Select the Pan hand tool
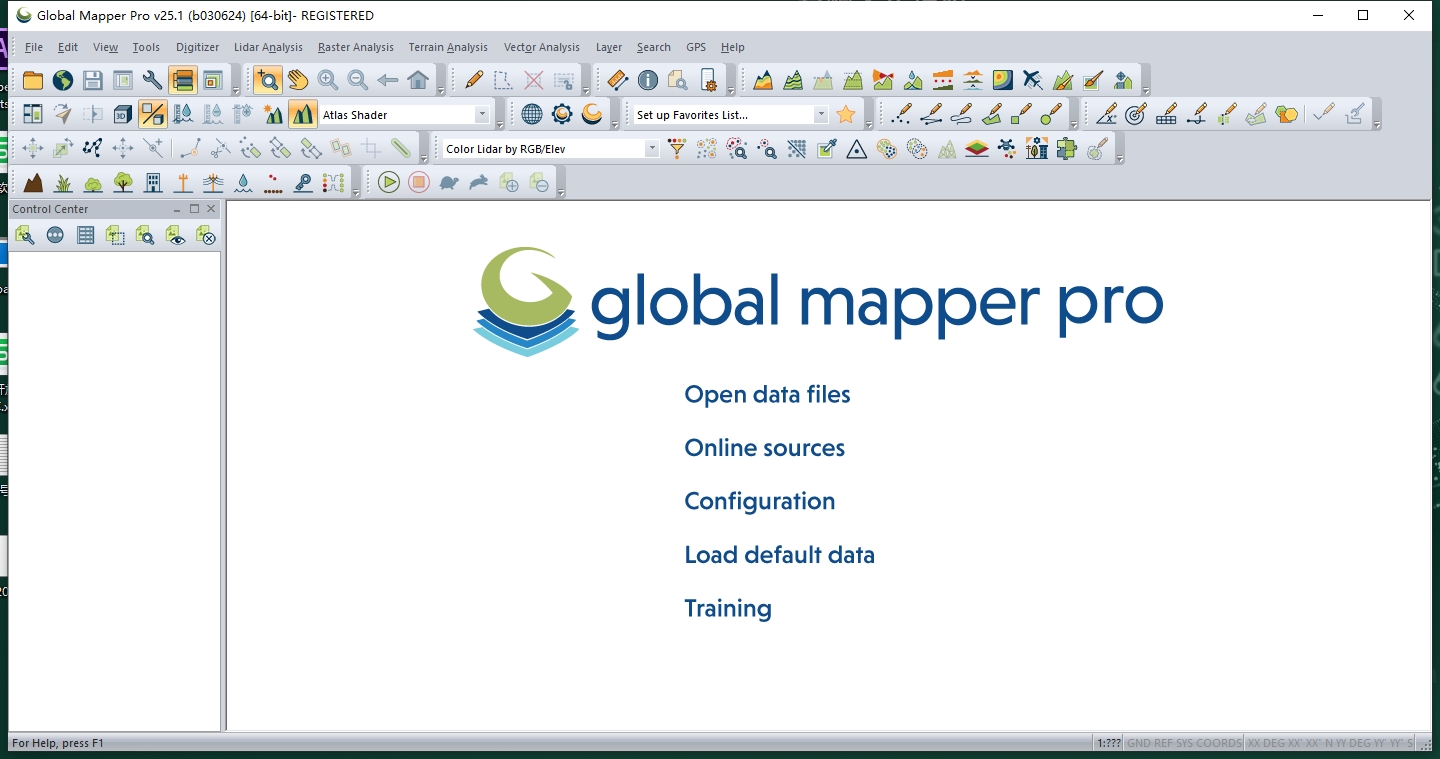Viewport: 1440px width, 759px height. pyautogui.click(x=297, y=79)
